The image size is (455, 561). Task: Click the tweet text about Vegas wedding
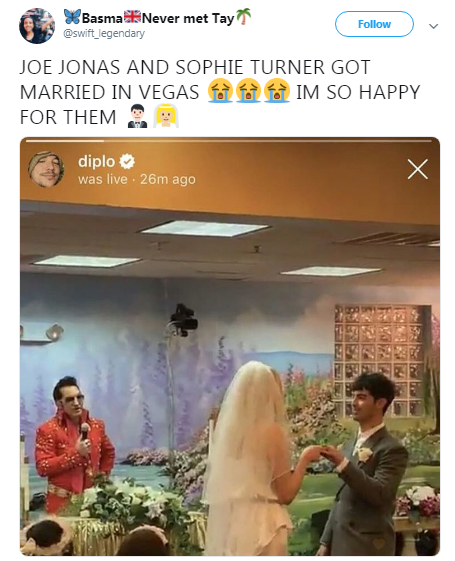point(220,92)
